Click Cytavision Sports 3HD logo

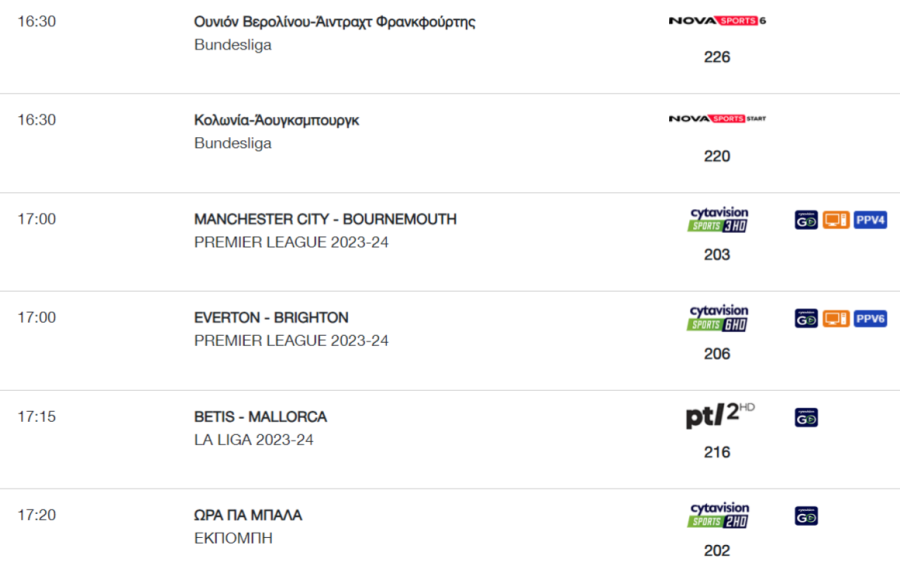717,219
